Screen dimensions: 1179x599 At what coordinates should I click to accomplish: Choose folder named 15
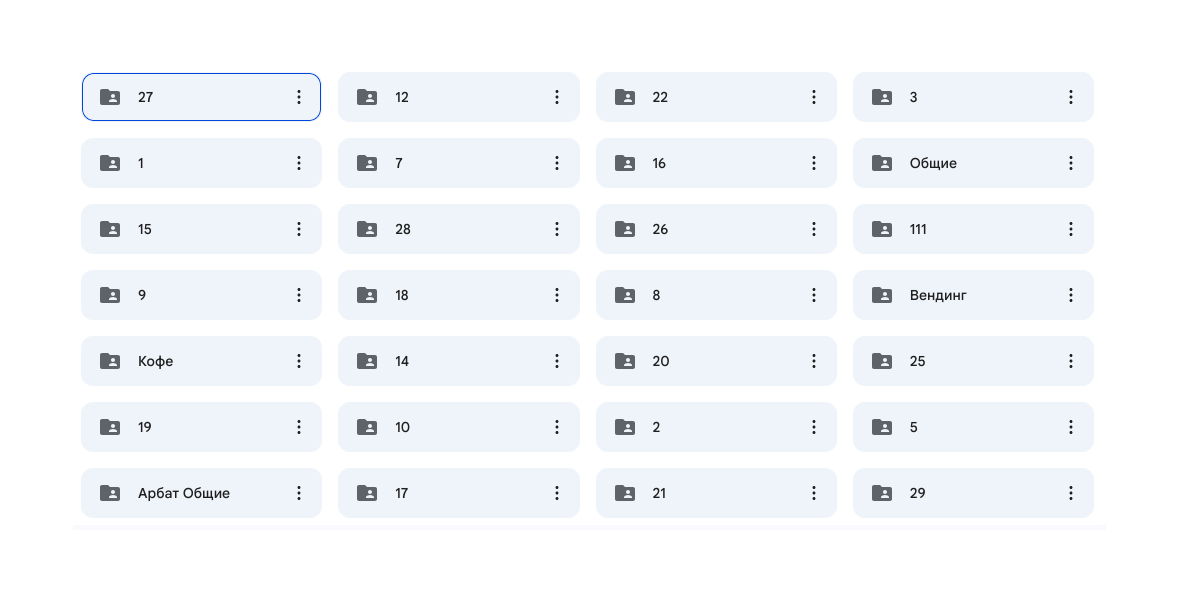point(202,229)
